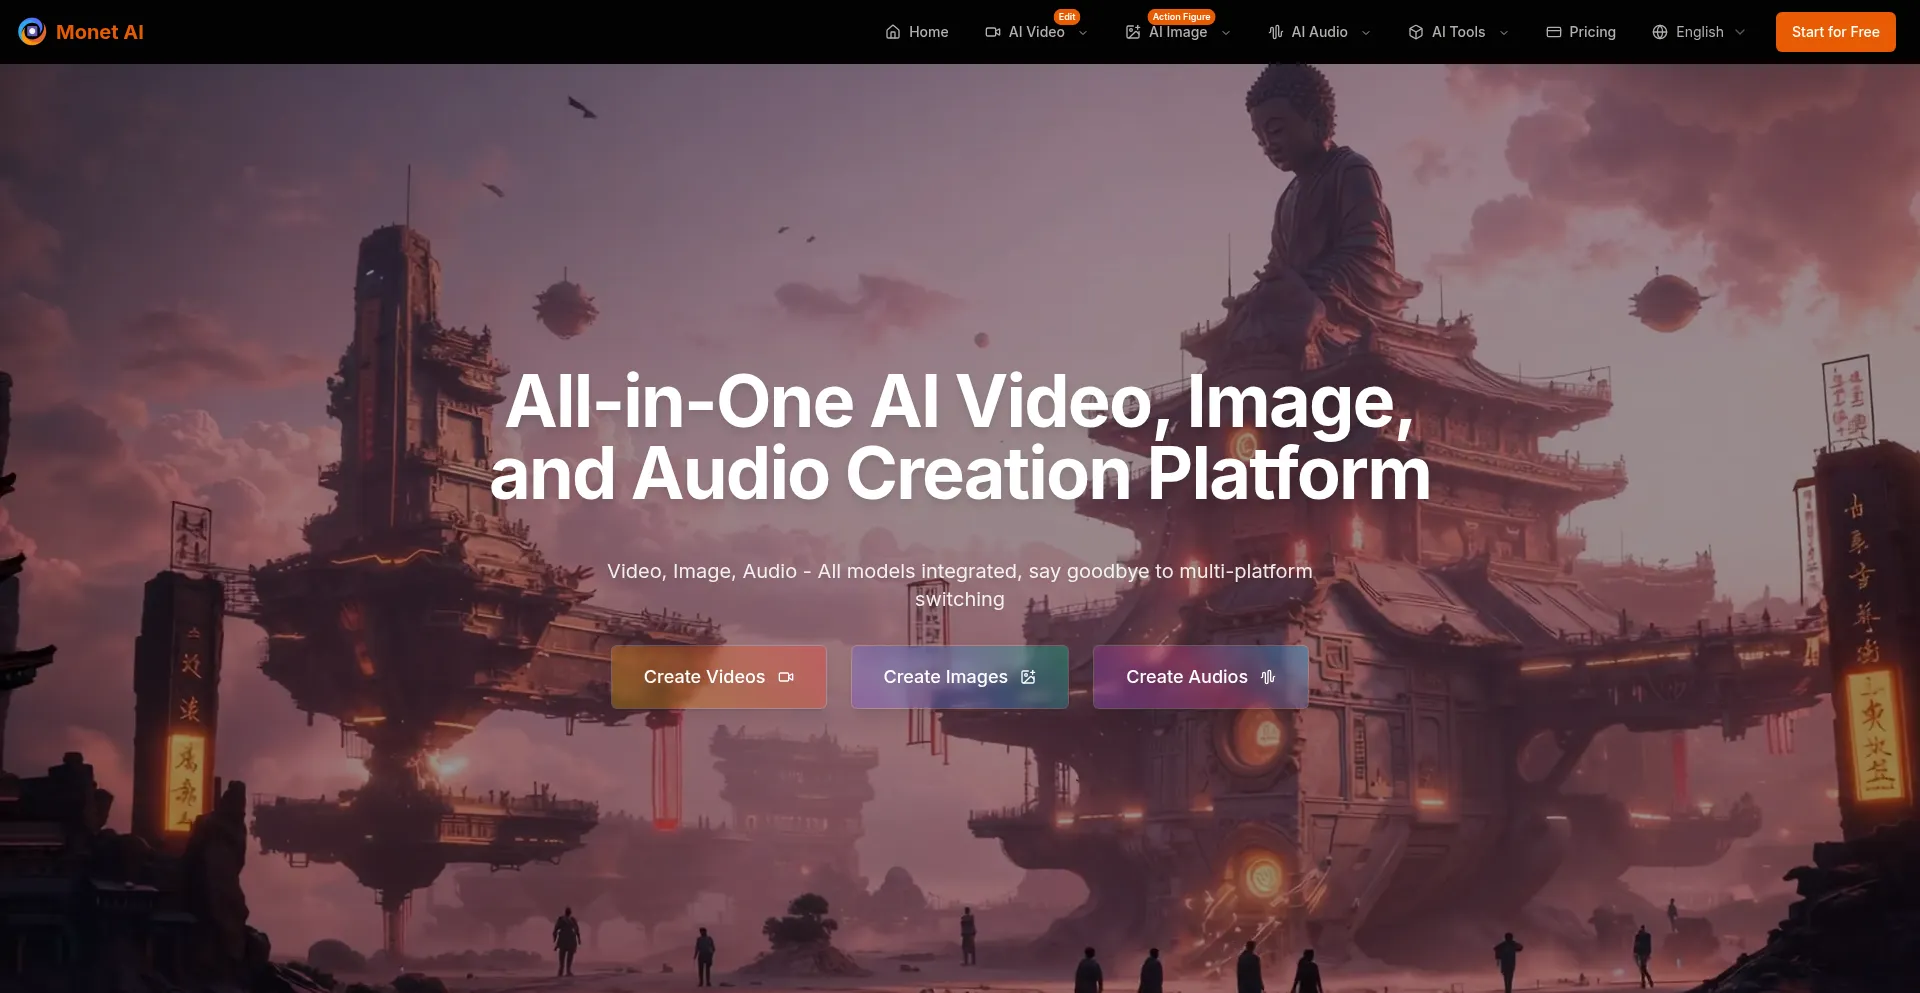Expand the AI Video dropdown chevron

point(1083,33)
